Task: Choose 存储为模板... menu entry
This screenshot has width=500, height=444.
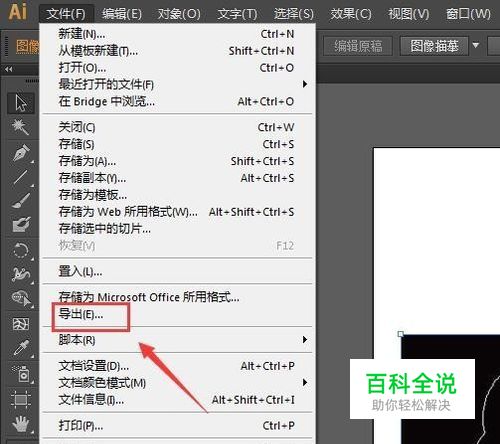Action: tap(177, 195)
